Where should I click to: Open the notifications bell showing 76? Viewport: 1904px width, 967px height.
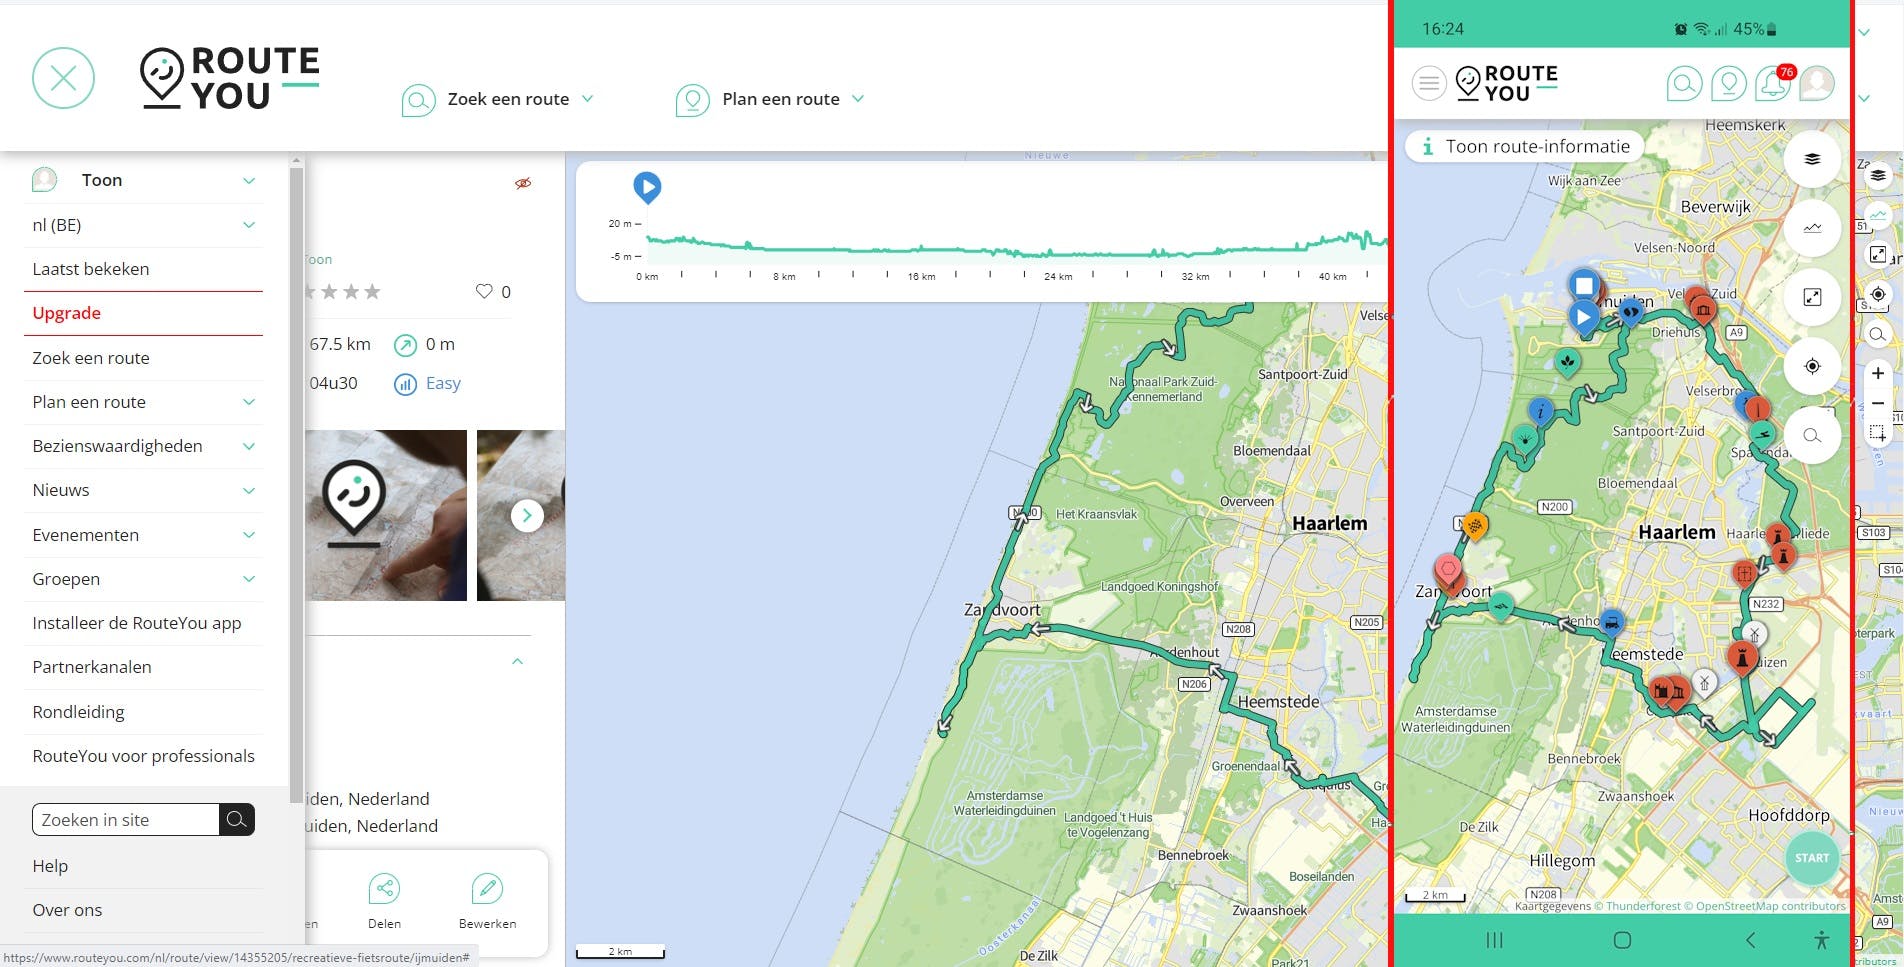tap(1772, 85)
